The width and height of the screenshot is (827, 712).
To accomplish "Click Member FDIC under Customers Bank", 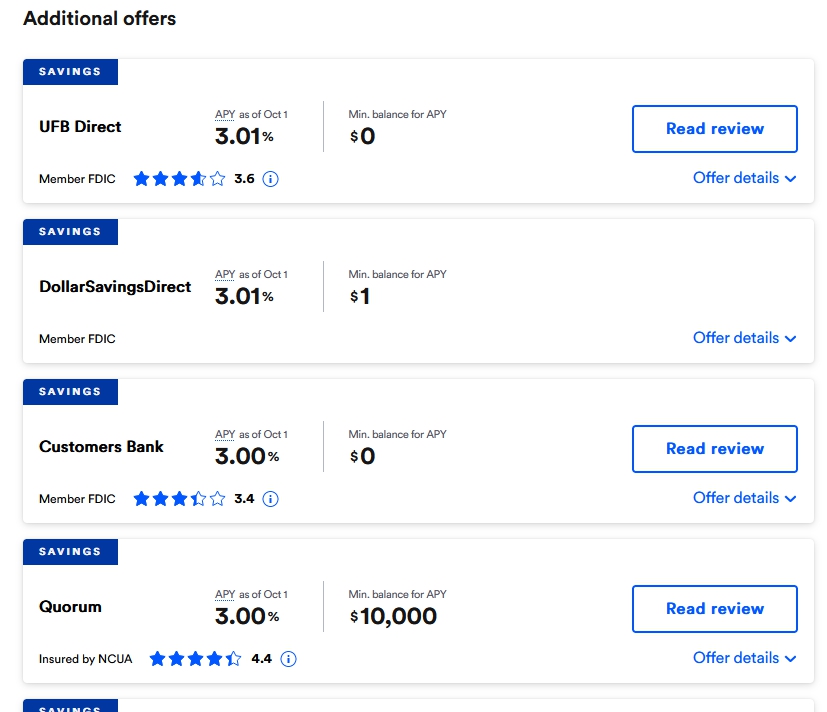I will (x=77, y=499).
